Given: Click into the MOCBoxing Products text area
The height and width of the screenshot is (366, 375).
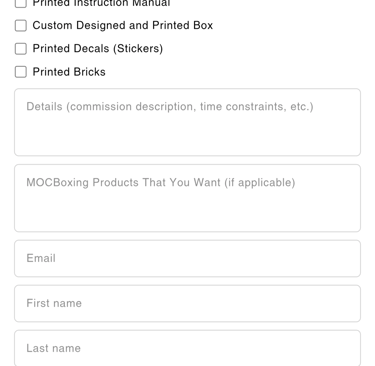Looking at the screenshot, I should coord(187,198).
